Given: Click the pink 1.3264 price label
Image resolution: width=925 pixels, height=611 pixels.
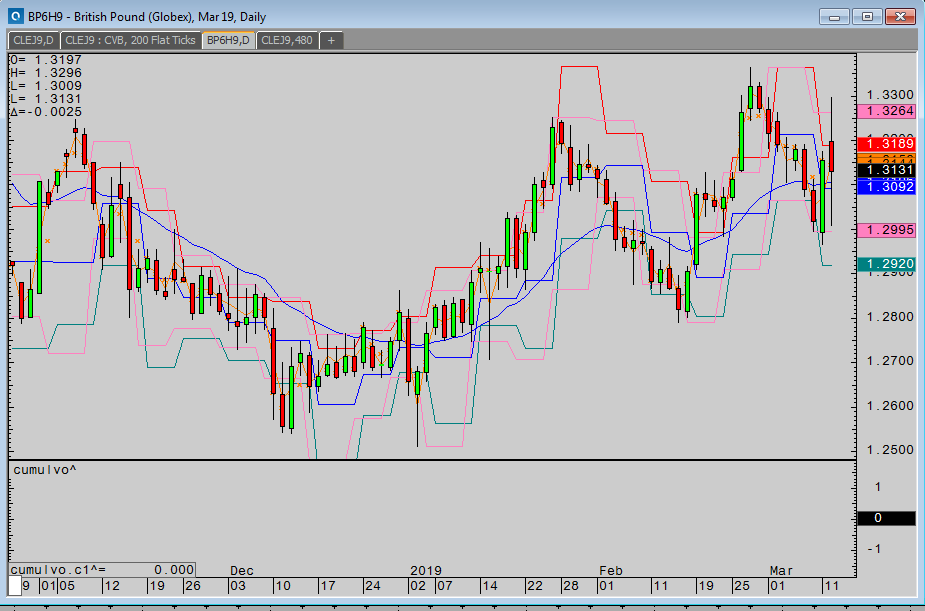Looking at the screenshot, I should (x=886, y=111).
